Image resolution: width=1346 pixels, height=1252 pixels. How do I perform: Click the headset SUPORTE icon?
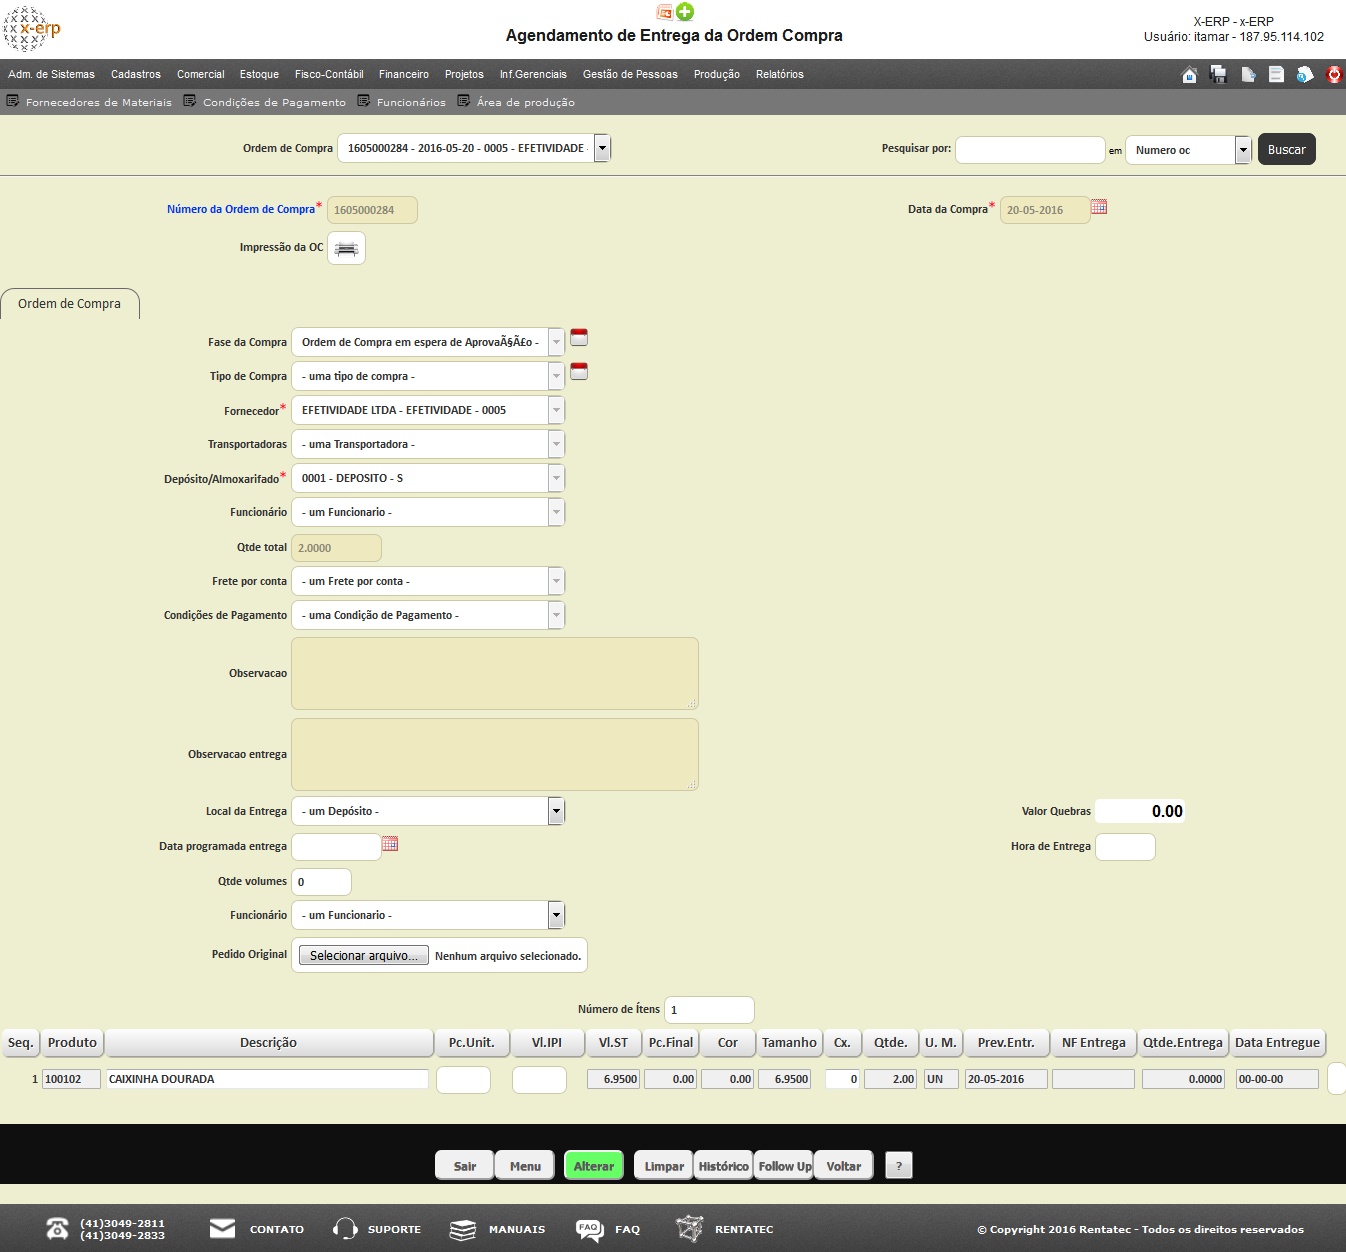click(345, 1229)
